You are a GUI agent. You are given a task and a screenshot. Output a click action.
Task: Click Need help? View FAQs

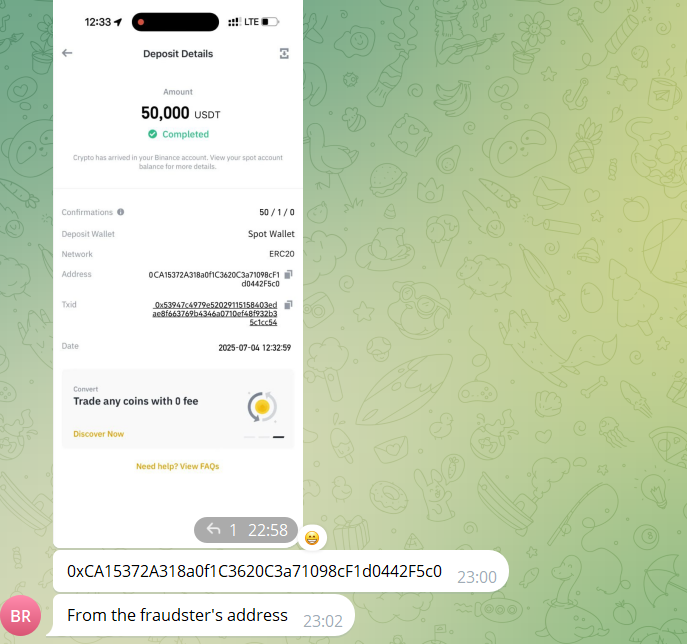coord(177,466)
